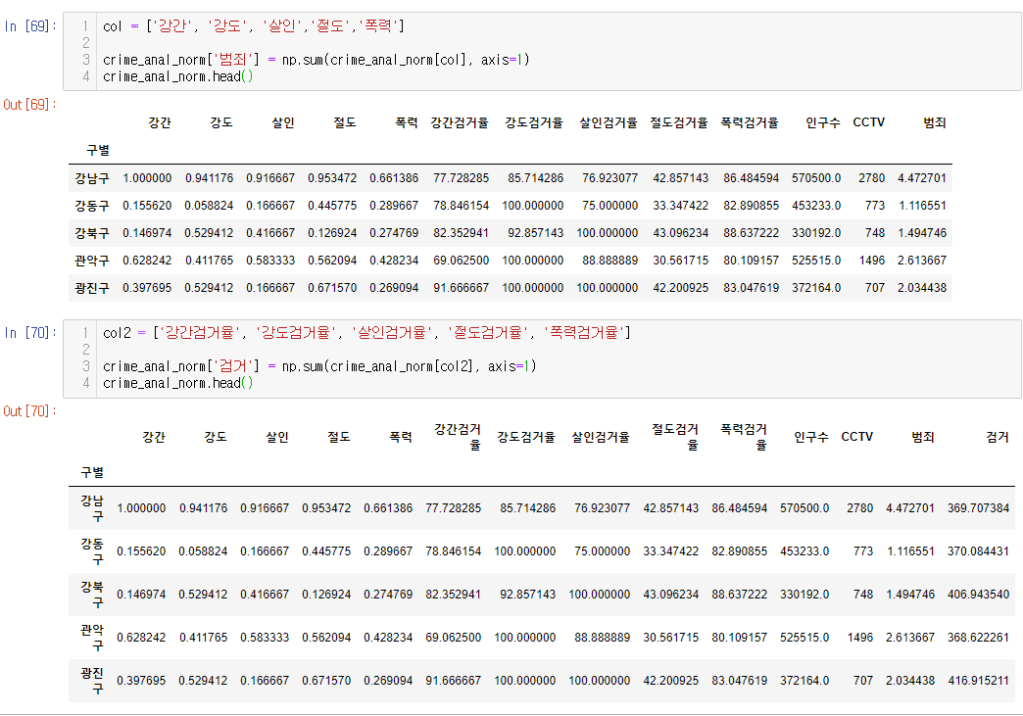
Task: Collapse output by clicking Out[69] prompt
Action: pos(29,104)
